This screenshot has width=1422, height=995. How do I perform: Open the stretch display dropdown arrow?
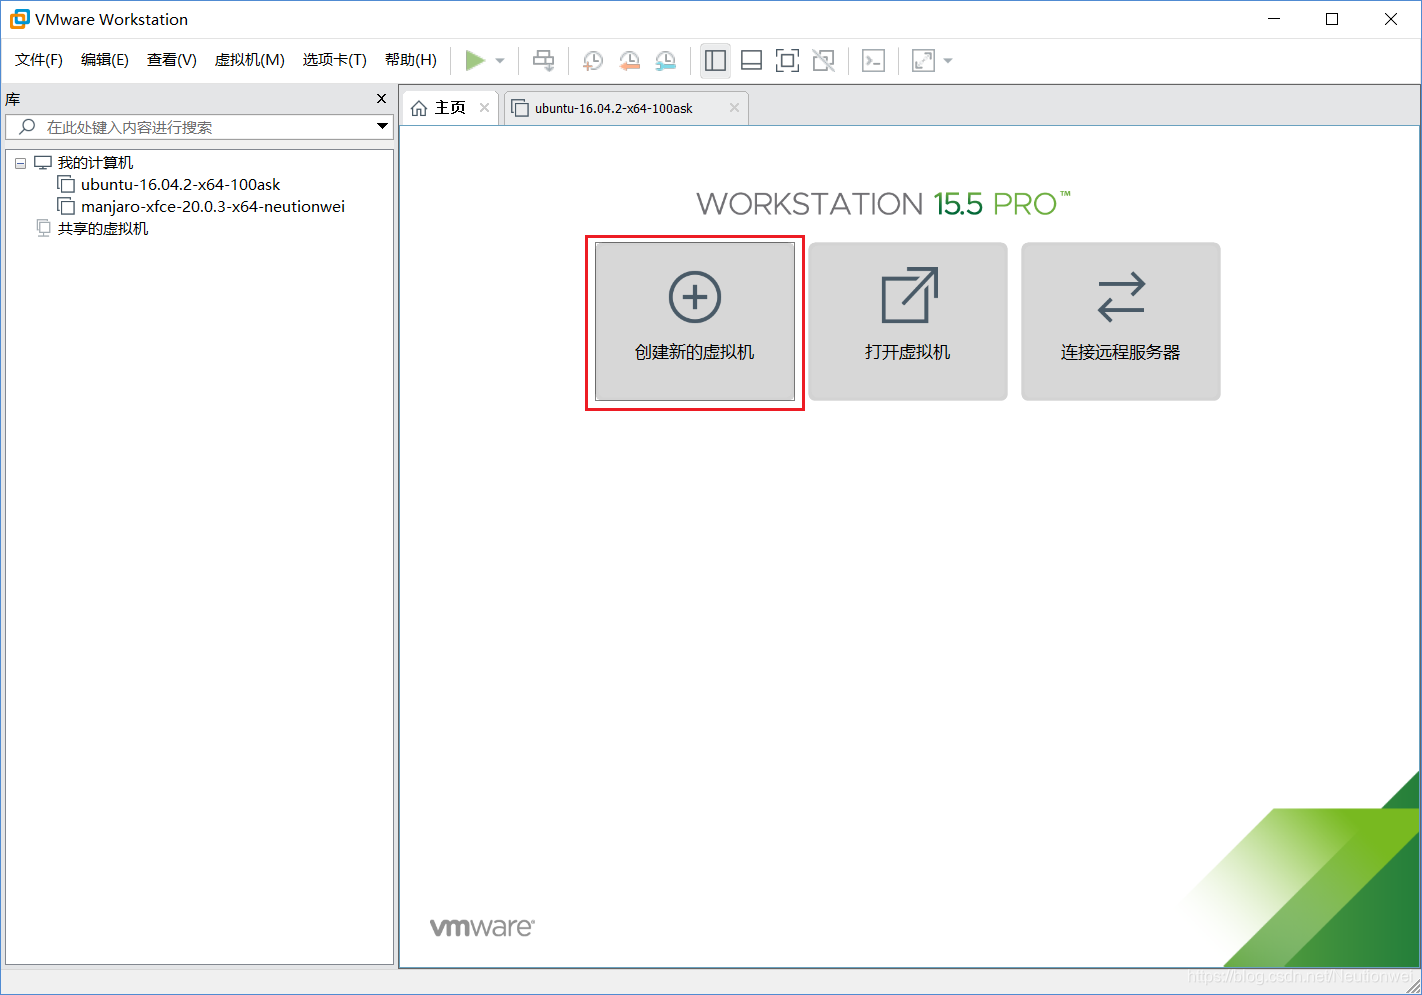[948, 61]
